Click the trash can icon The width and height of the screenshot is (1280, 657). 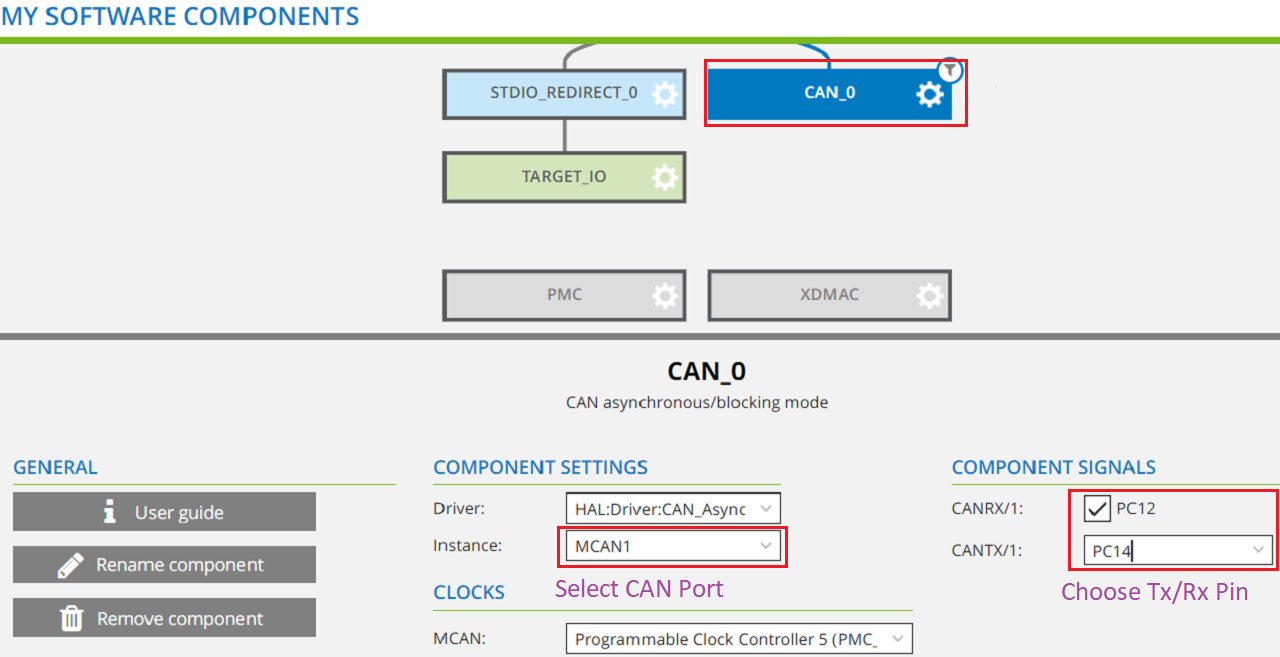(x=72, y=618)
